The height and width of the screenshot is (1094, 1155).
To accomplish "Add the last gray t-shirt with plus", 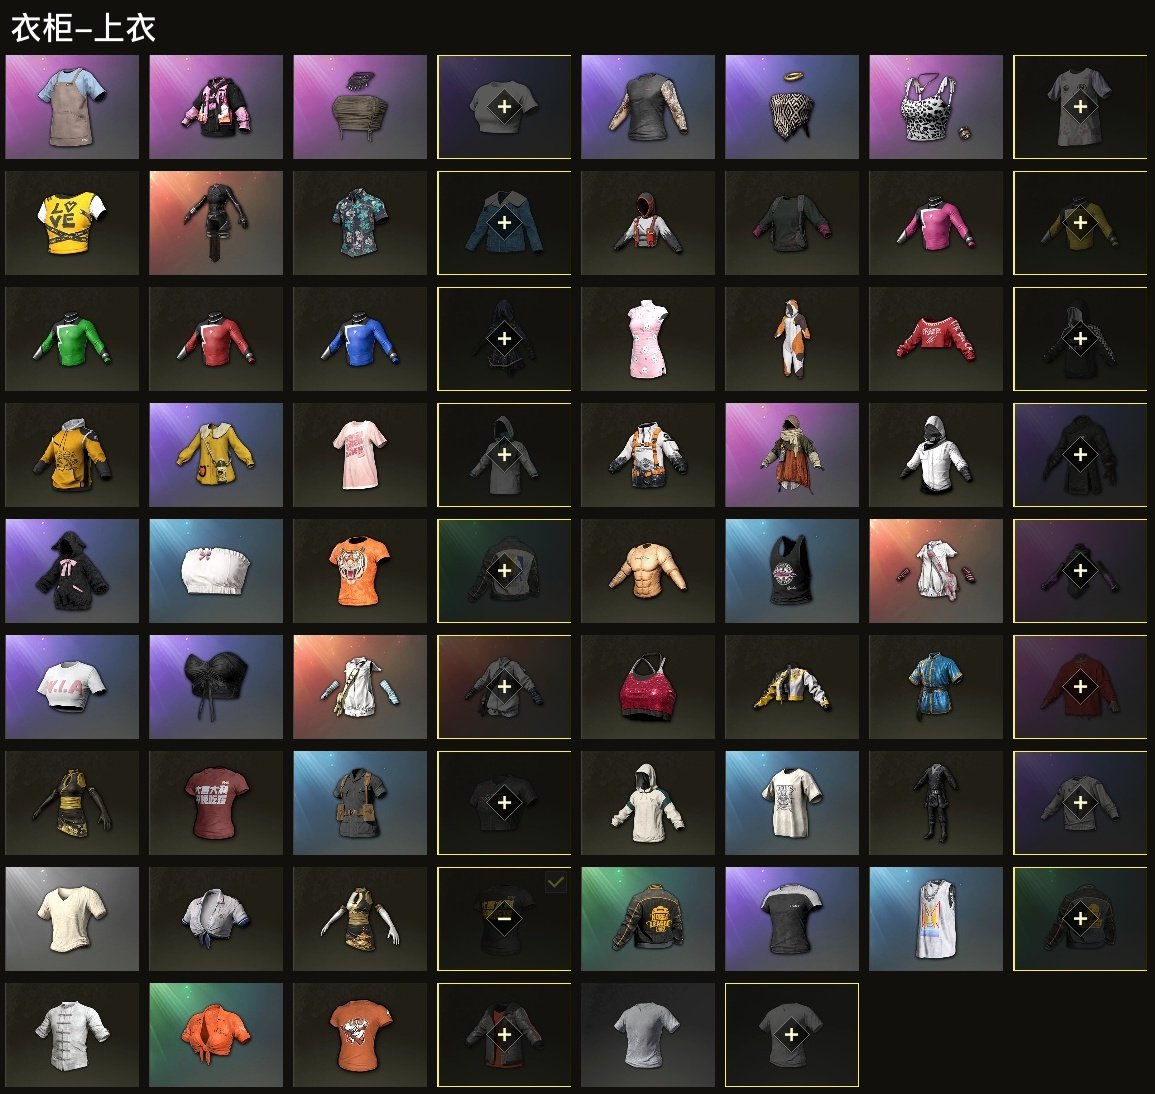I will coord(792,1034).
